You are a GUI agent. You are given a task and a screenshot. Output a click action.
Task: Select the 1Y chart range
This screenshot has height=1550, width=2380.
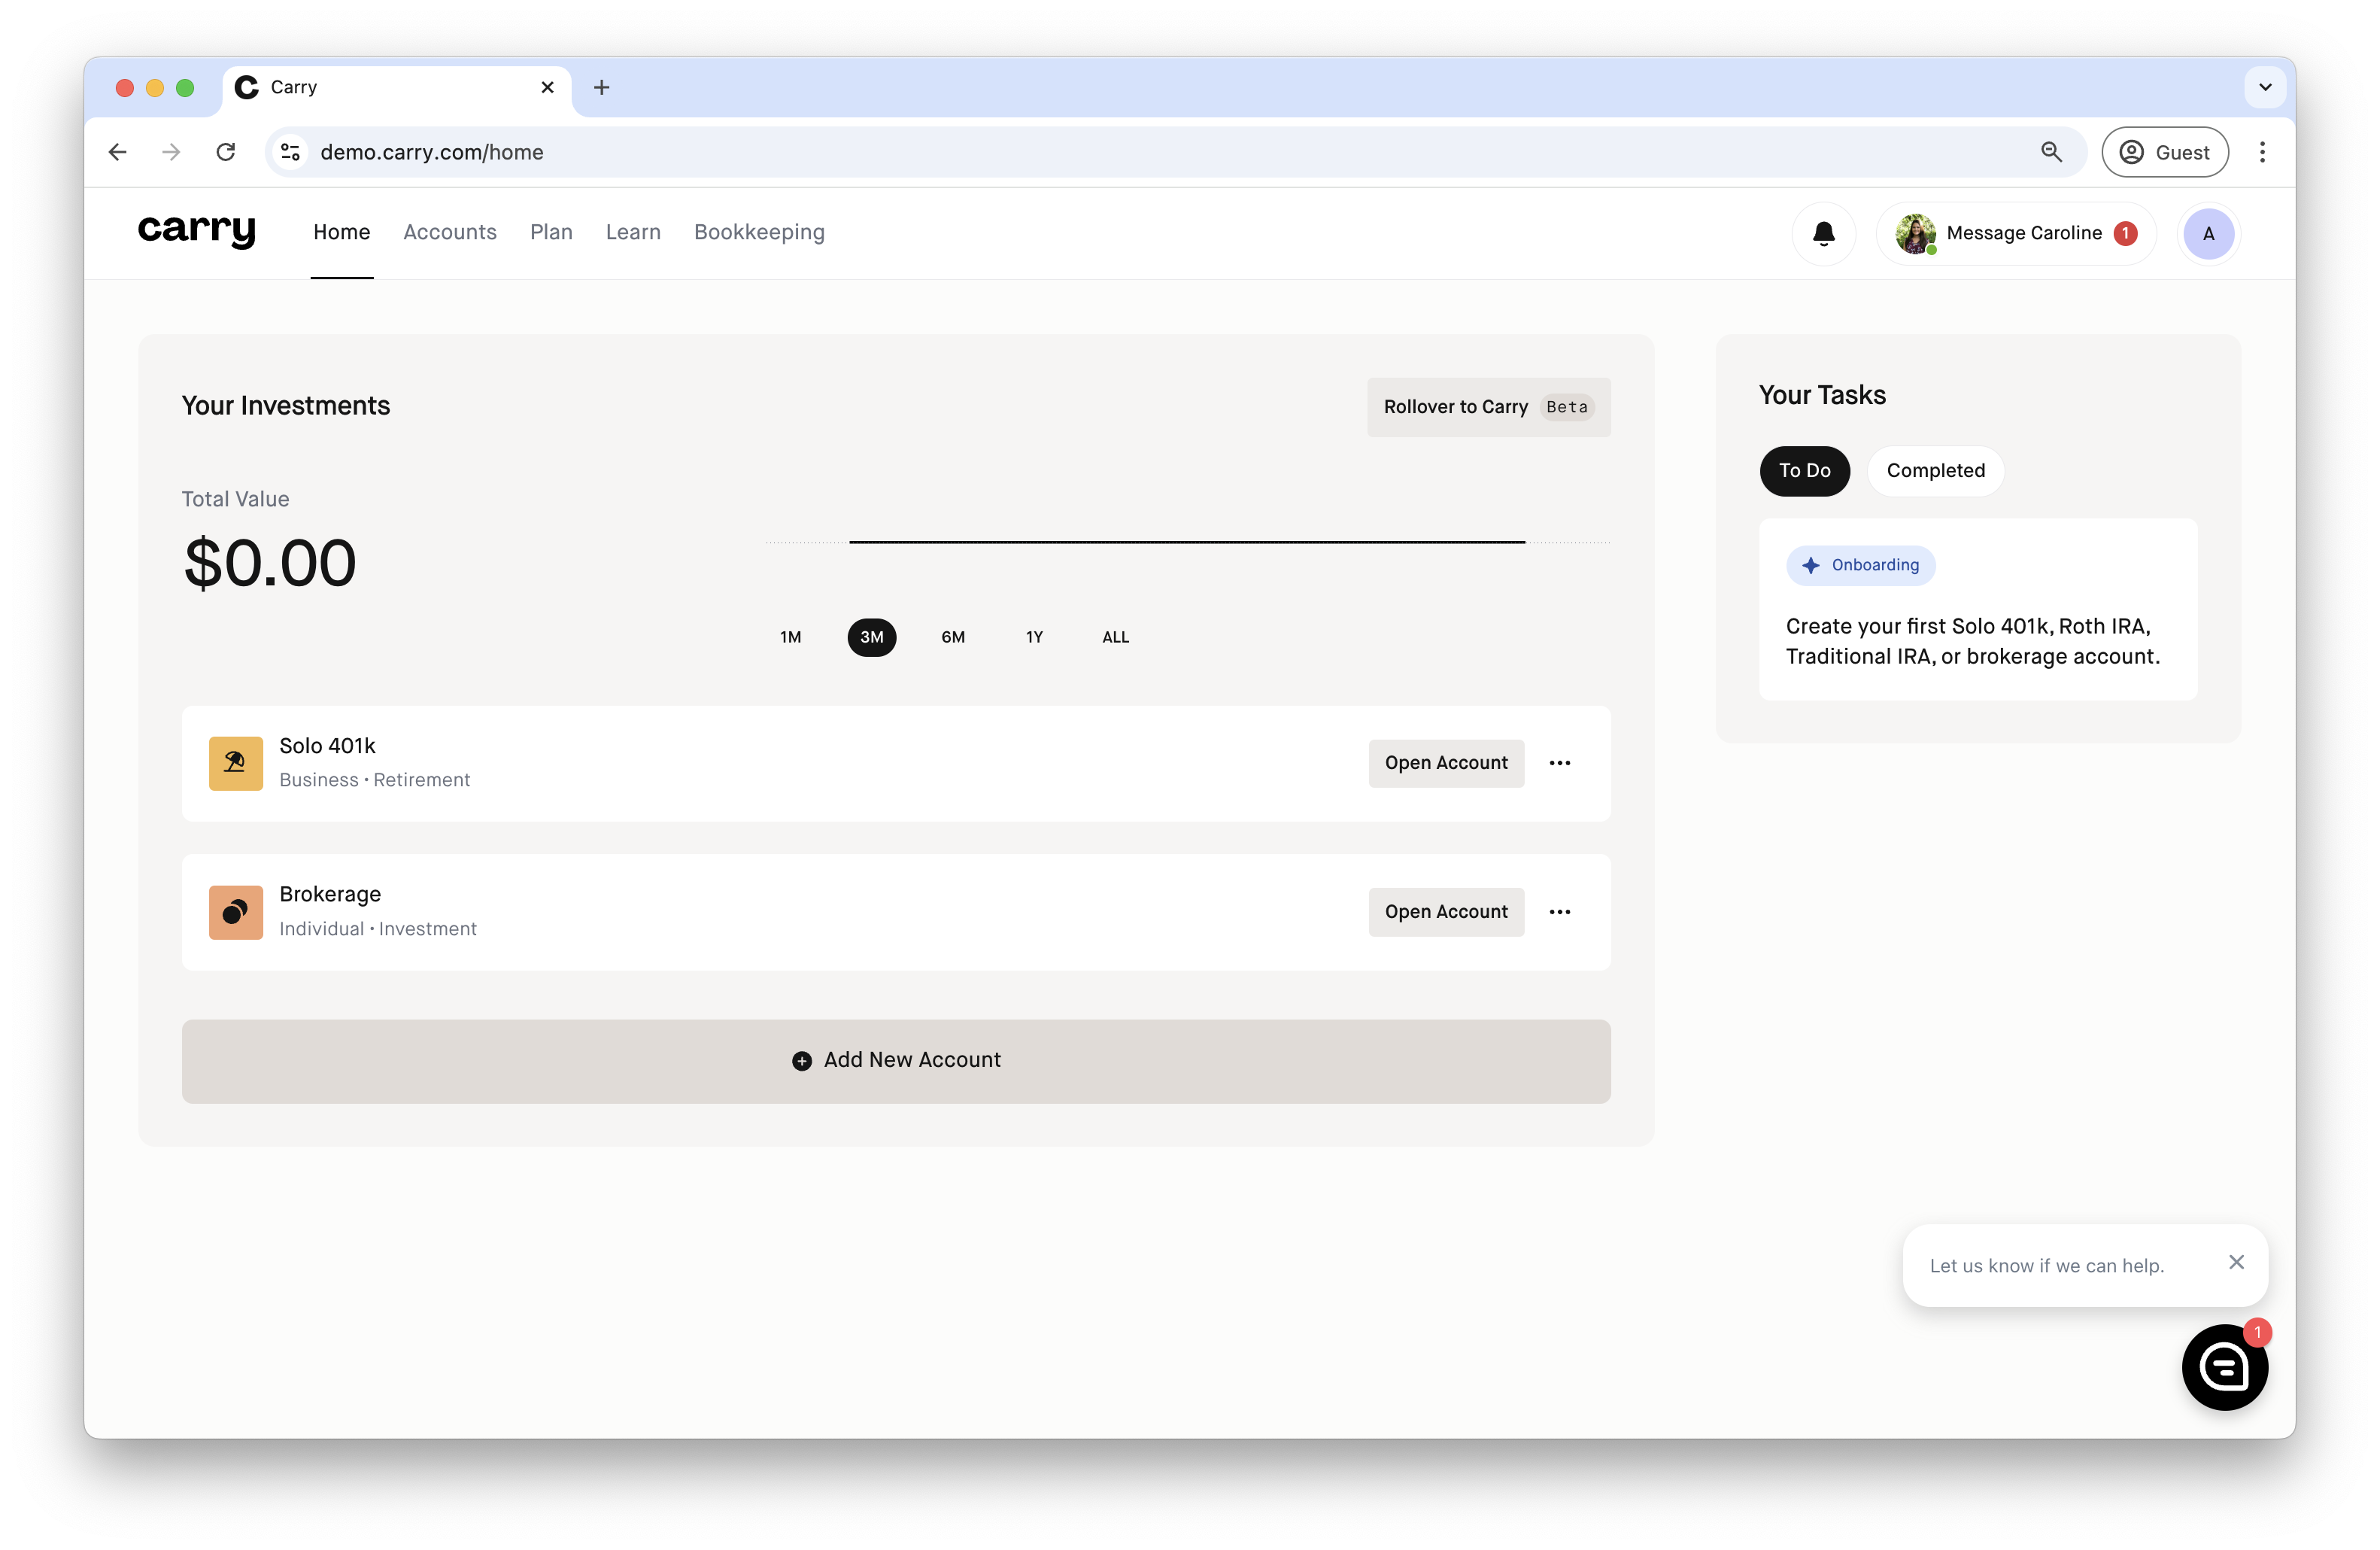tap(1034, 637)
